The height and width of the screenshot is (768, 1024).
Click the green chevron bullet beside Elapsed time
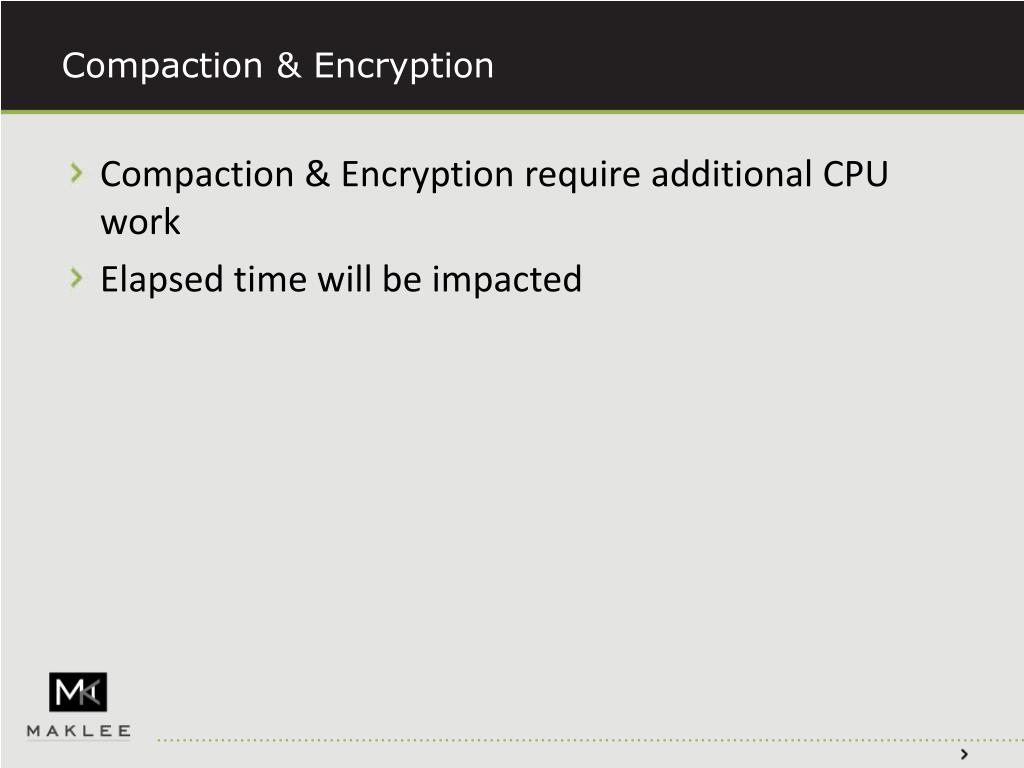(x=76, y=278)
